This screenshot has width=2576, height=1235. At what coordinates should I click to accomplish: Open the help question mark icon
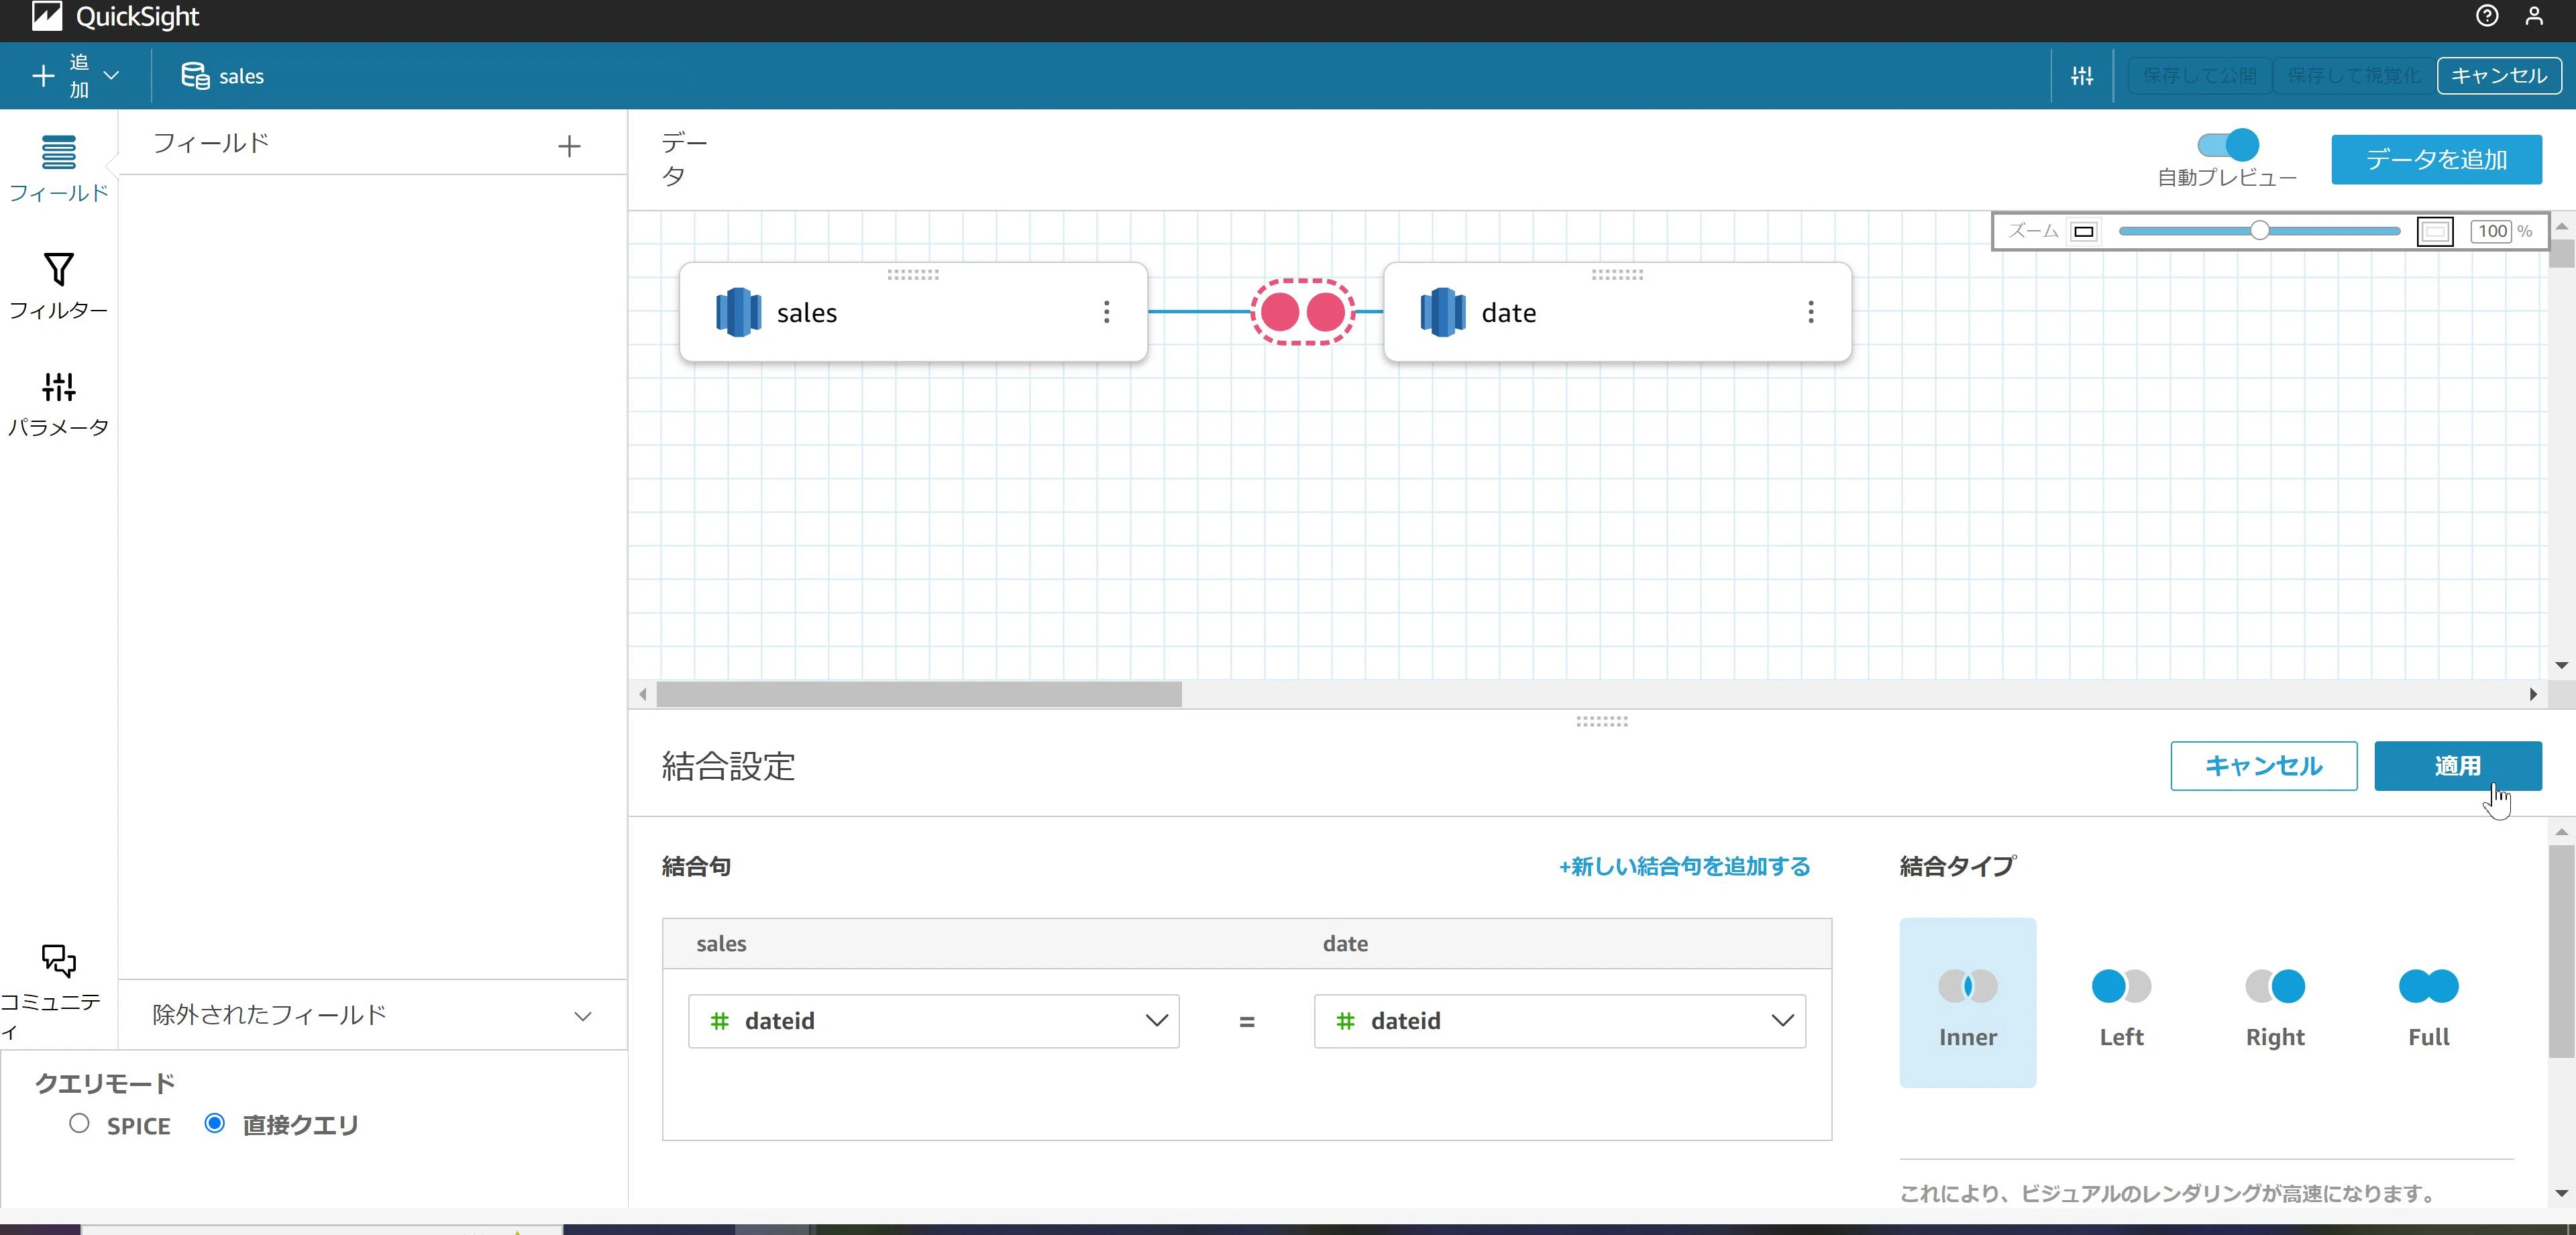pyautogui.click(x=2486, y=15)
